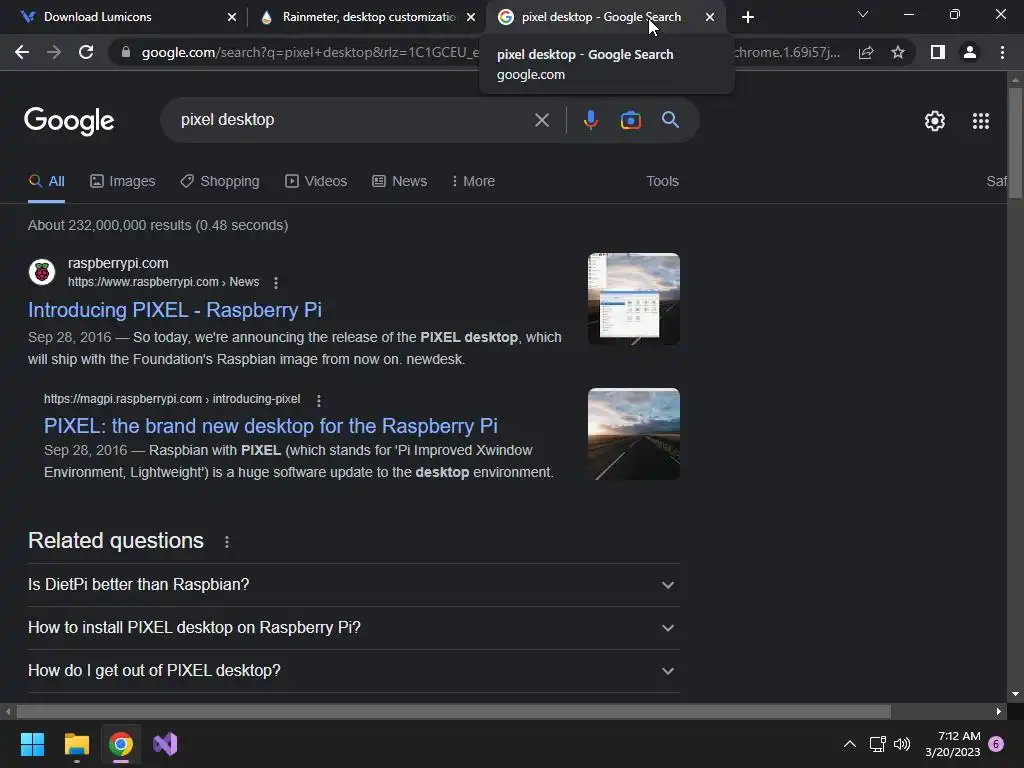This screenshot has height=768, width=1024.
Task: Click the raspberrypi.com site name
Action: pos(118,263)
